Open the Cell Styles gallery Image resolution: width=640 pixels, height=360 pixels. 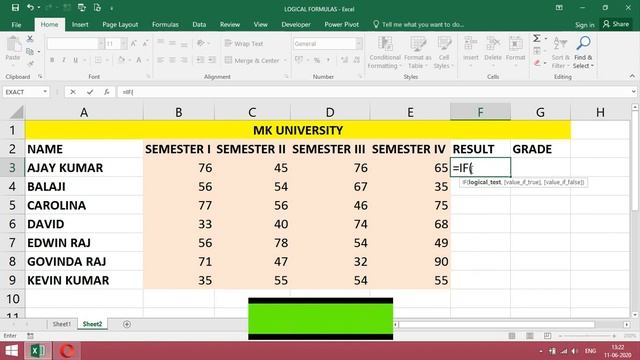pos(443,53)
